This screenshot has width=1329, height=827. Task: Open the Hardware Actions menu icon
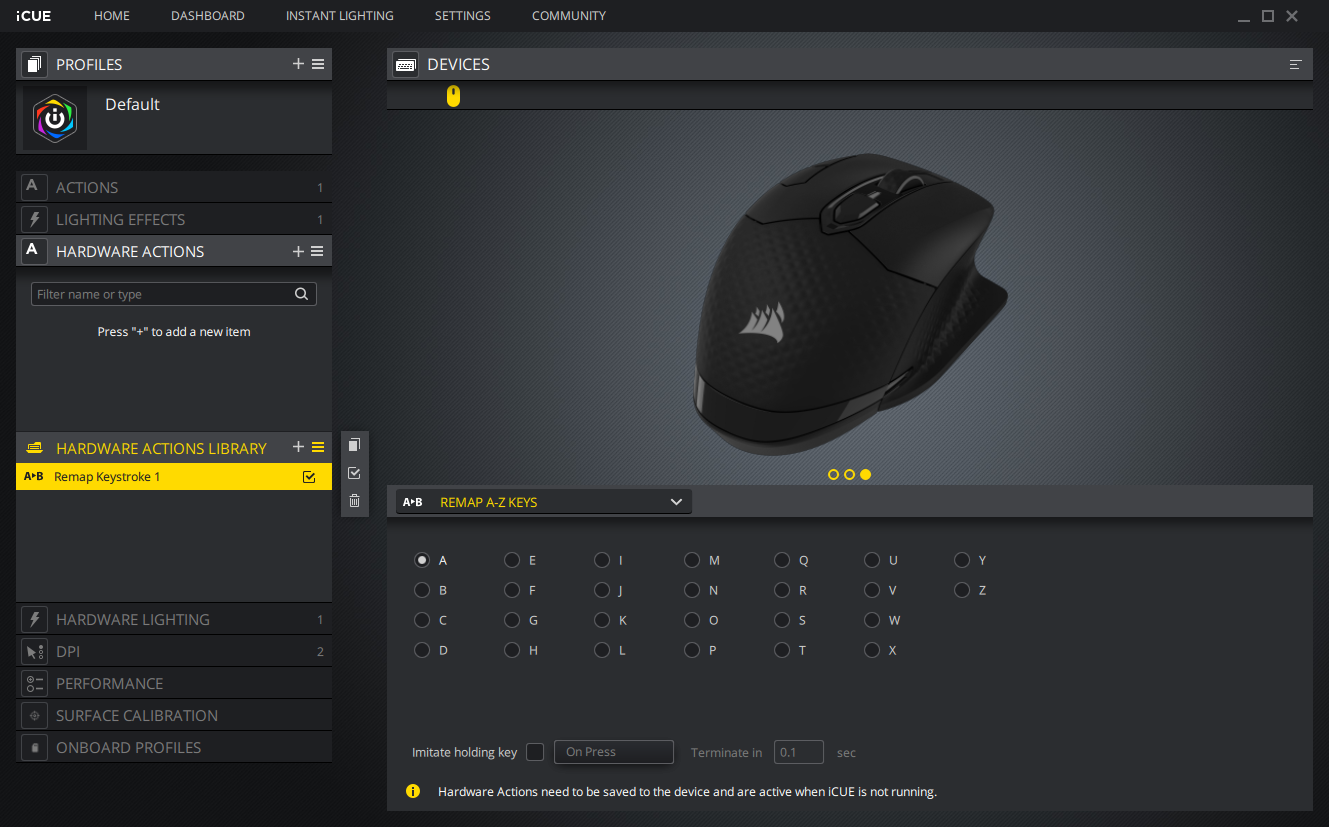click(318, 251)
